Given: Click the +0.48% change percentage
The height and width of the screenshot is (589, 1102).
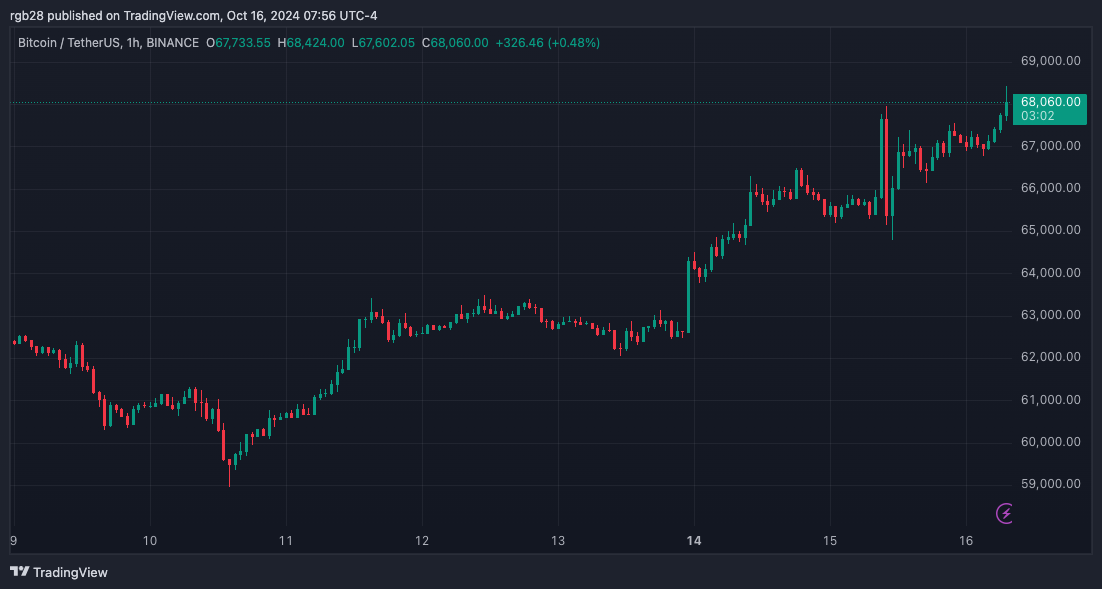Looking at the screenshot, I should point(572,43).
